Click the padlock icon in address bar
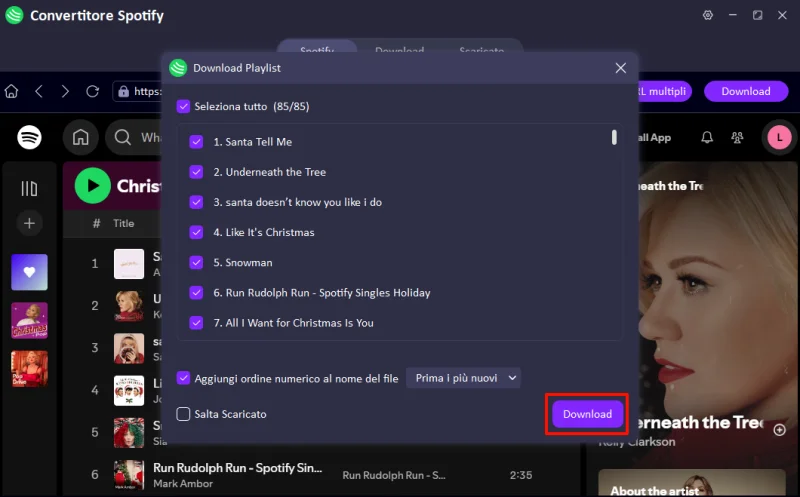800x497 pixels. click(x=123, y=91)
